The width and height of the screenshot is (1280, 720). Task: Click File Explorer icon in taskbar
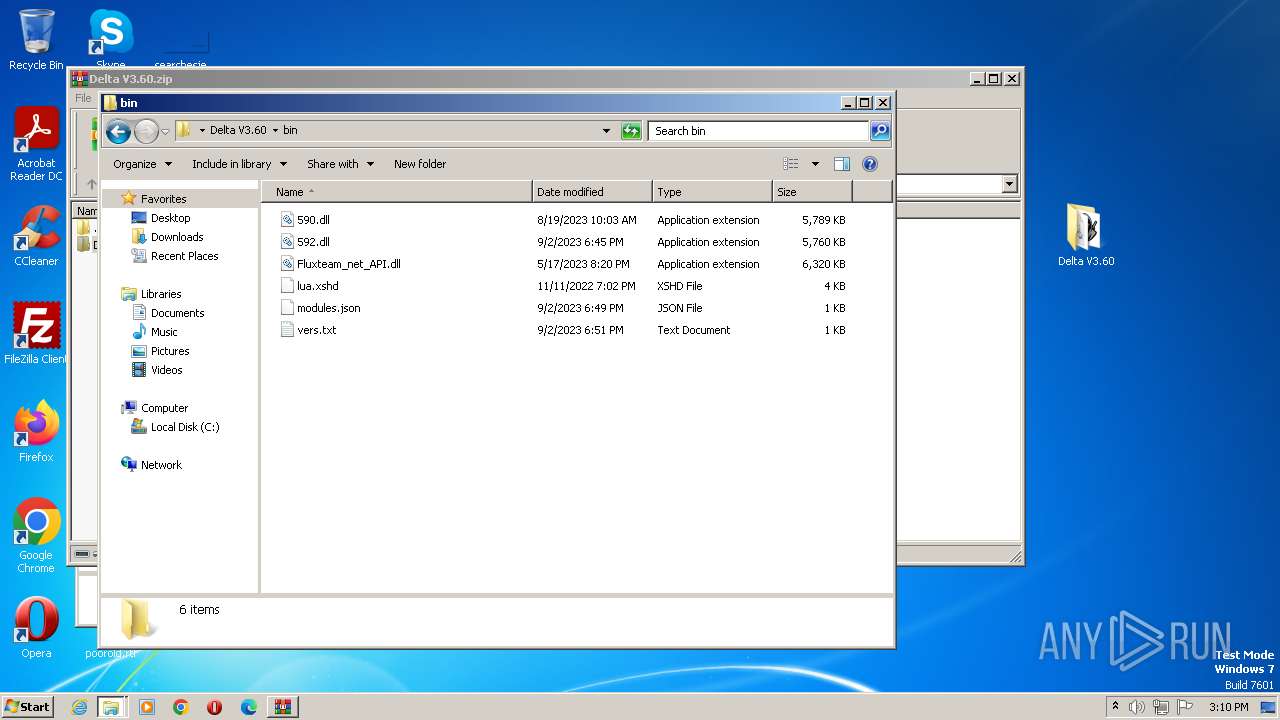111,707
